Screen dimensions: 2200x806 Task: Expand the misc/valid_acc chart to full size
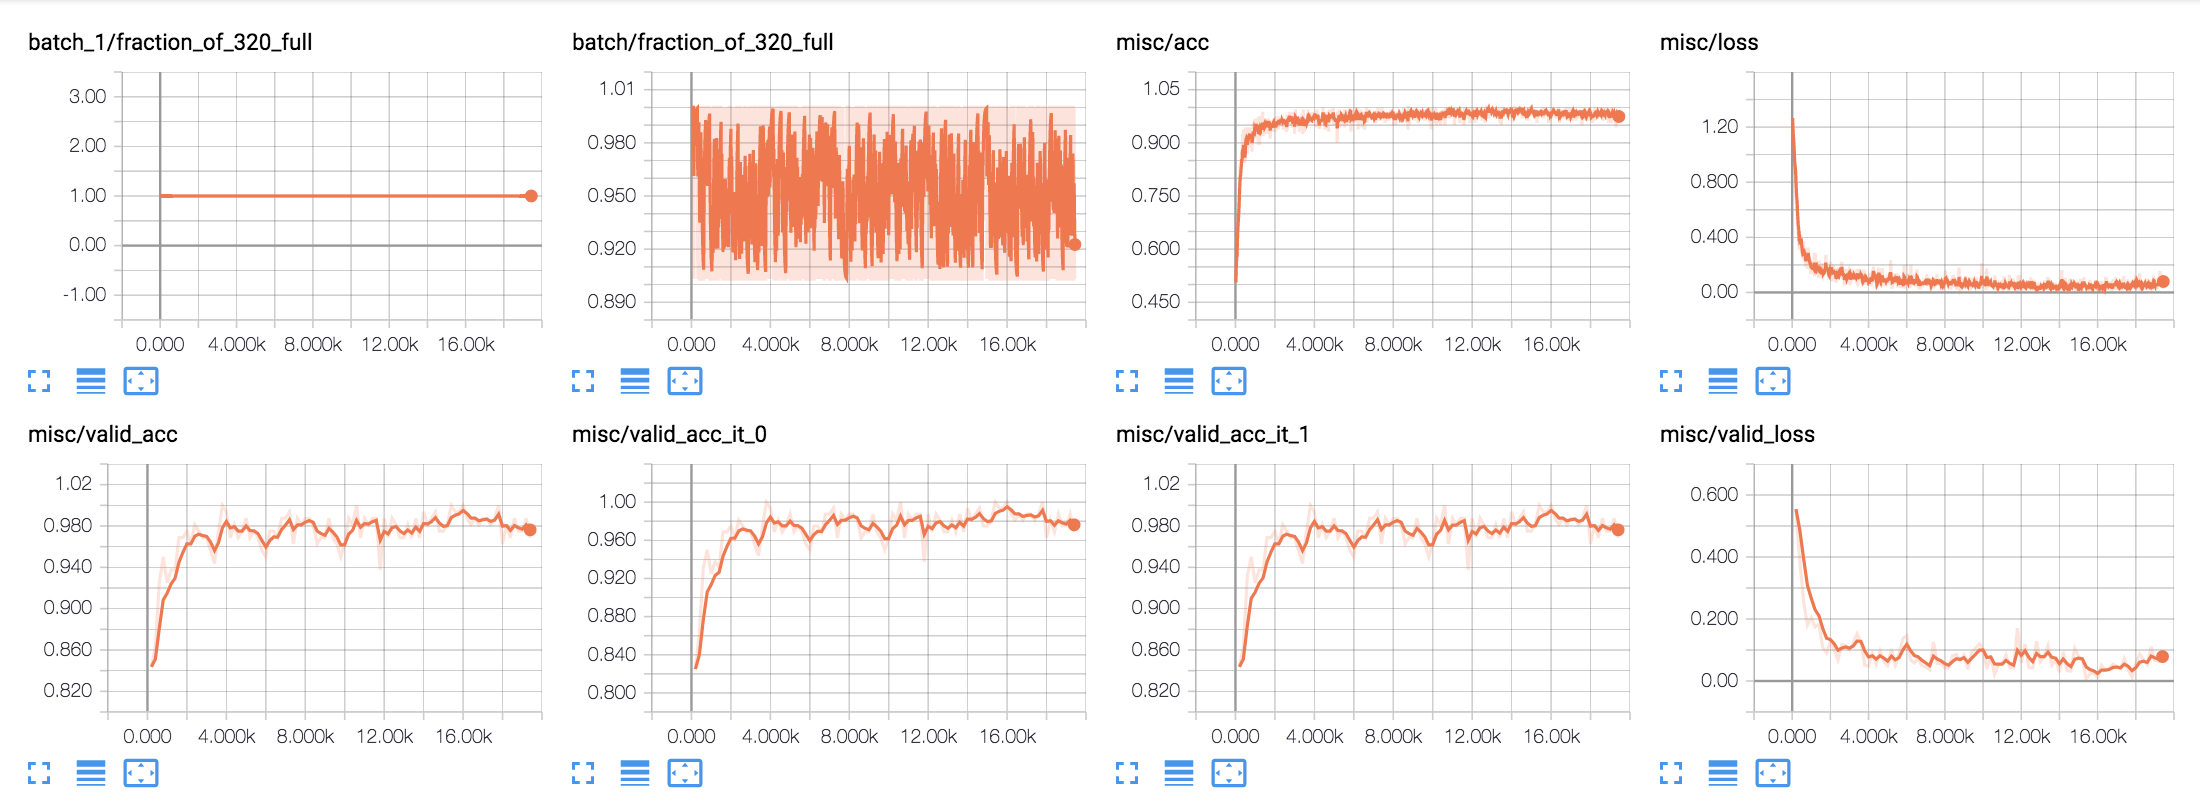pyautogui.click(x=39, y=773)
